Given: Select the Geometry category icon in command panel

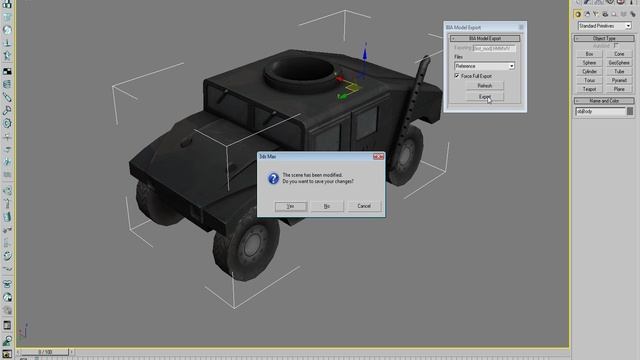Looking at the screenshot, I should pyautogui.click(x=578, y=14).
